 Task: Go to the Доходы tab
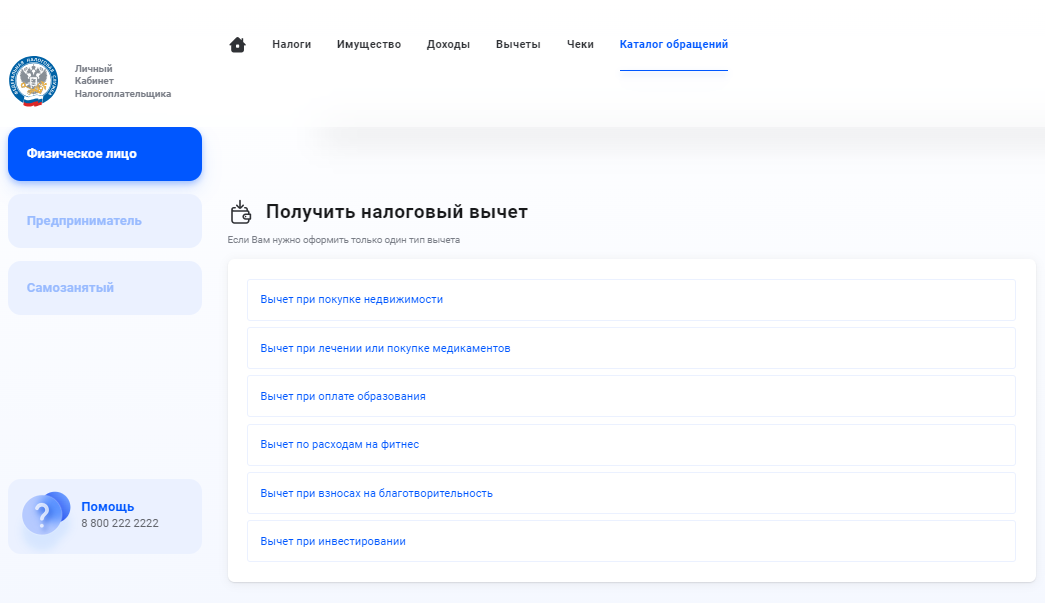[448, 45]
